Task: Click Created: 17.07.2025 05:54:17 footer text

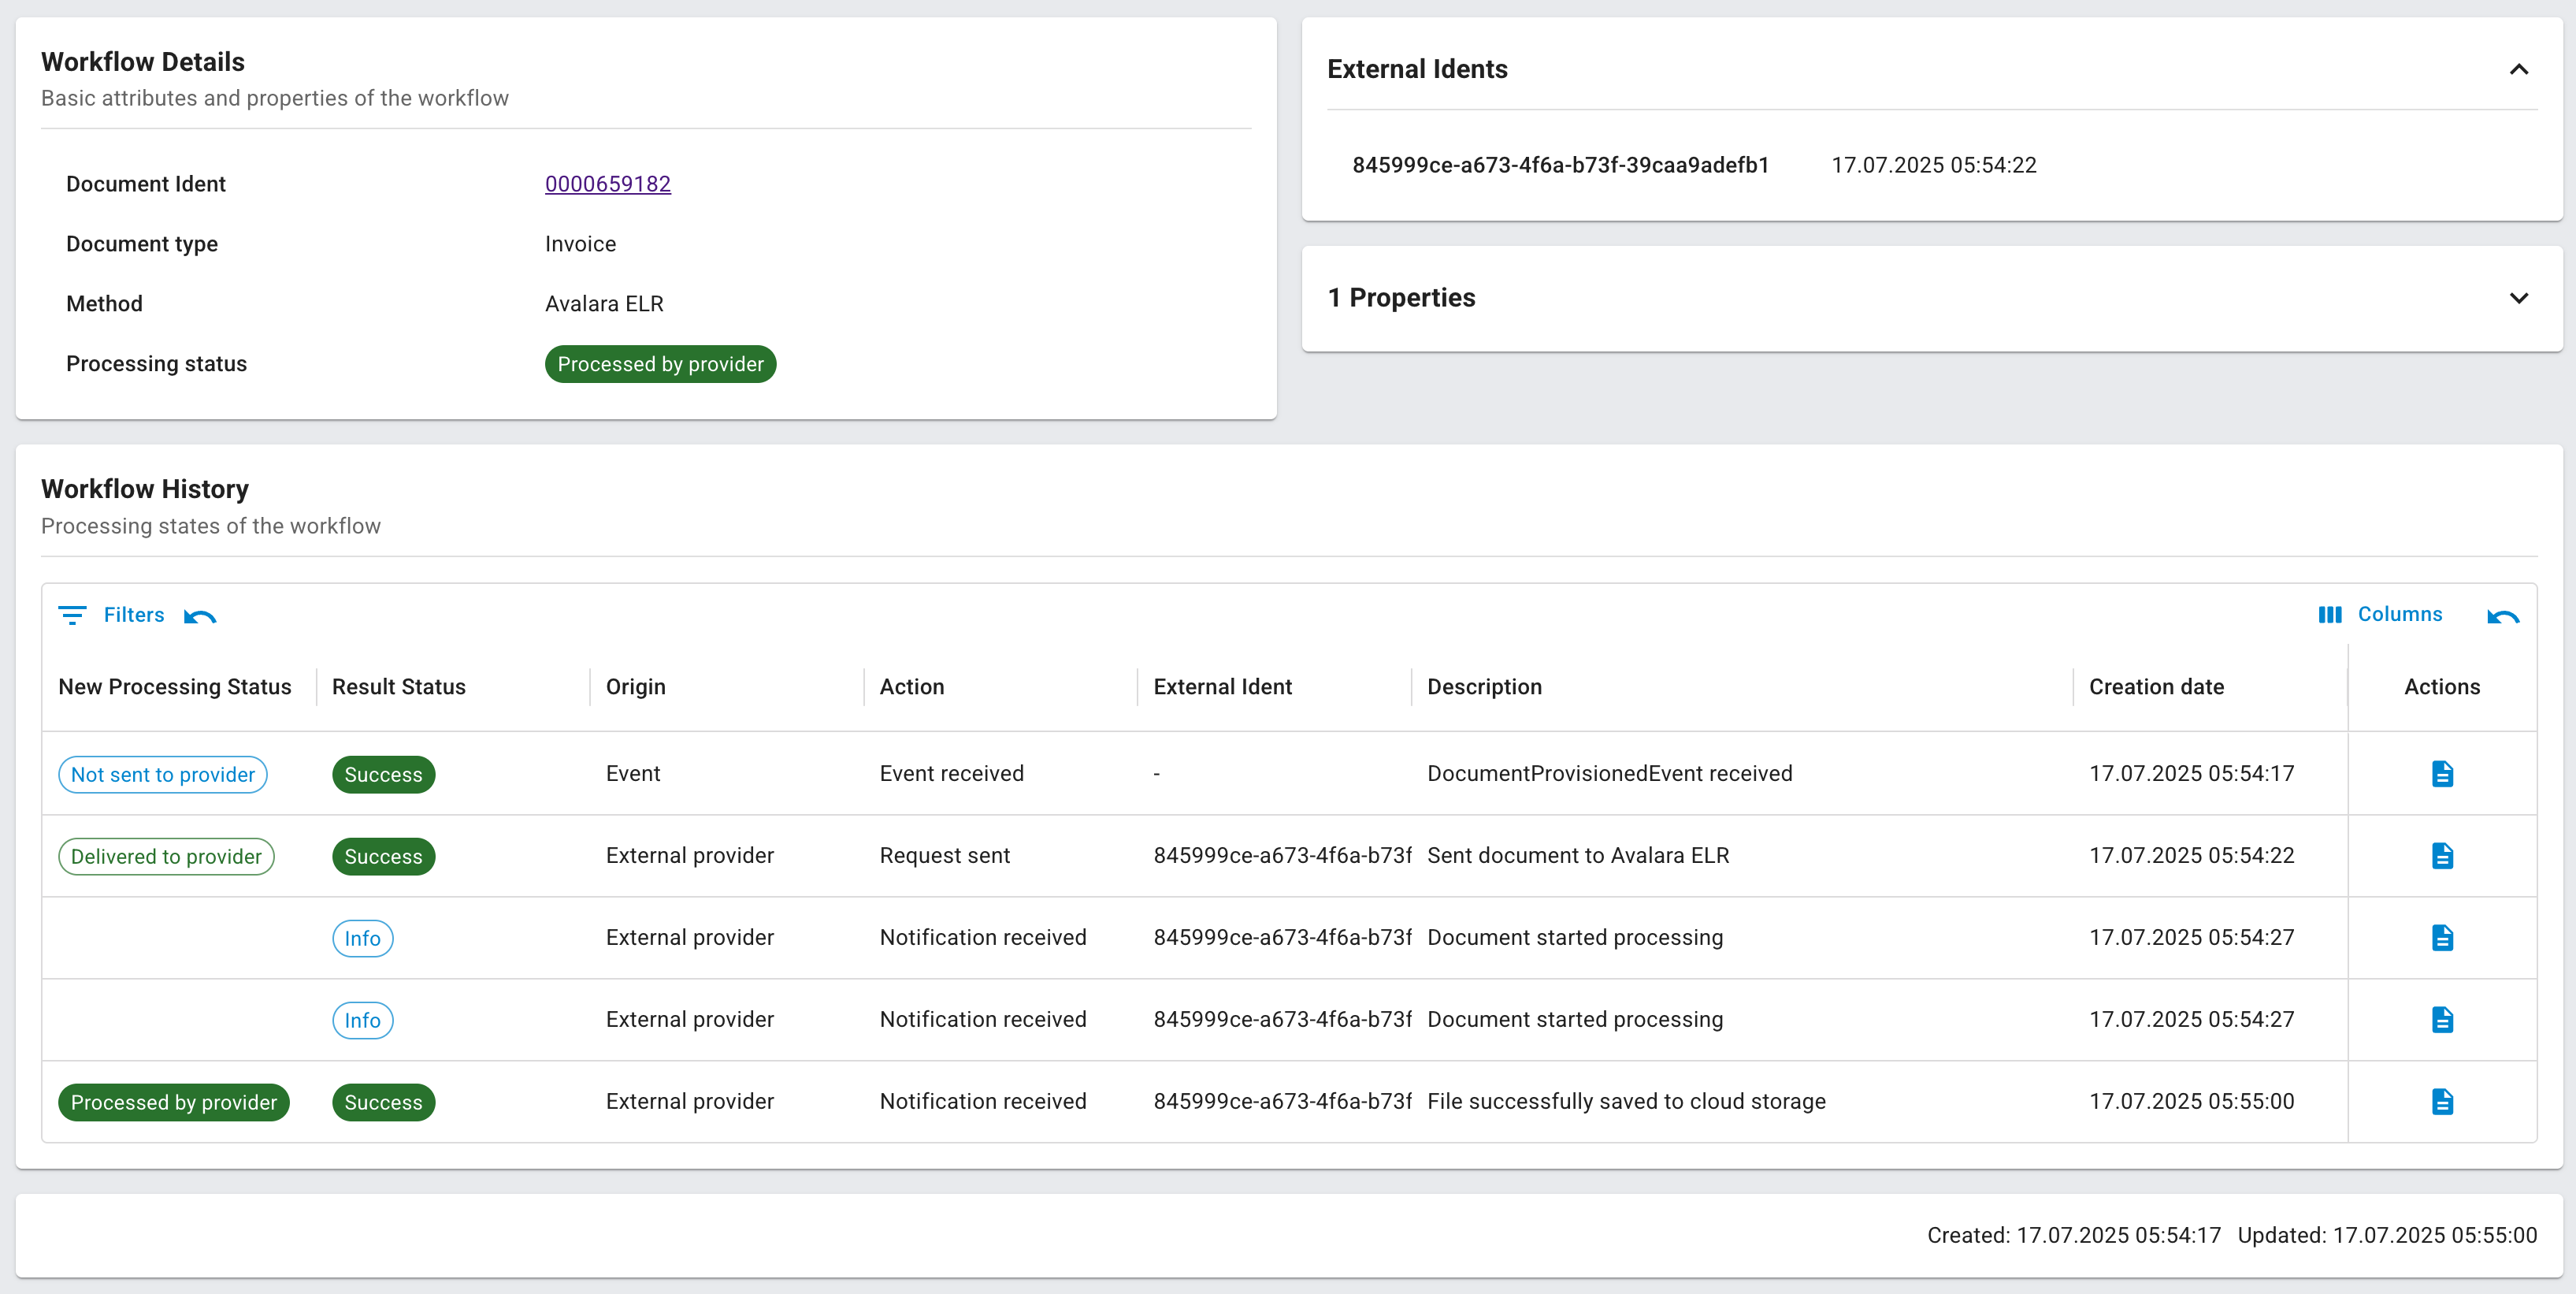Action: click(x=2074, y=1236)
